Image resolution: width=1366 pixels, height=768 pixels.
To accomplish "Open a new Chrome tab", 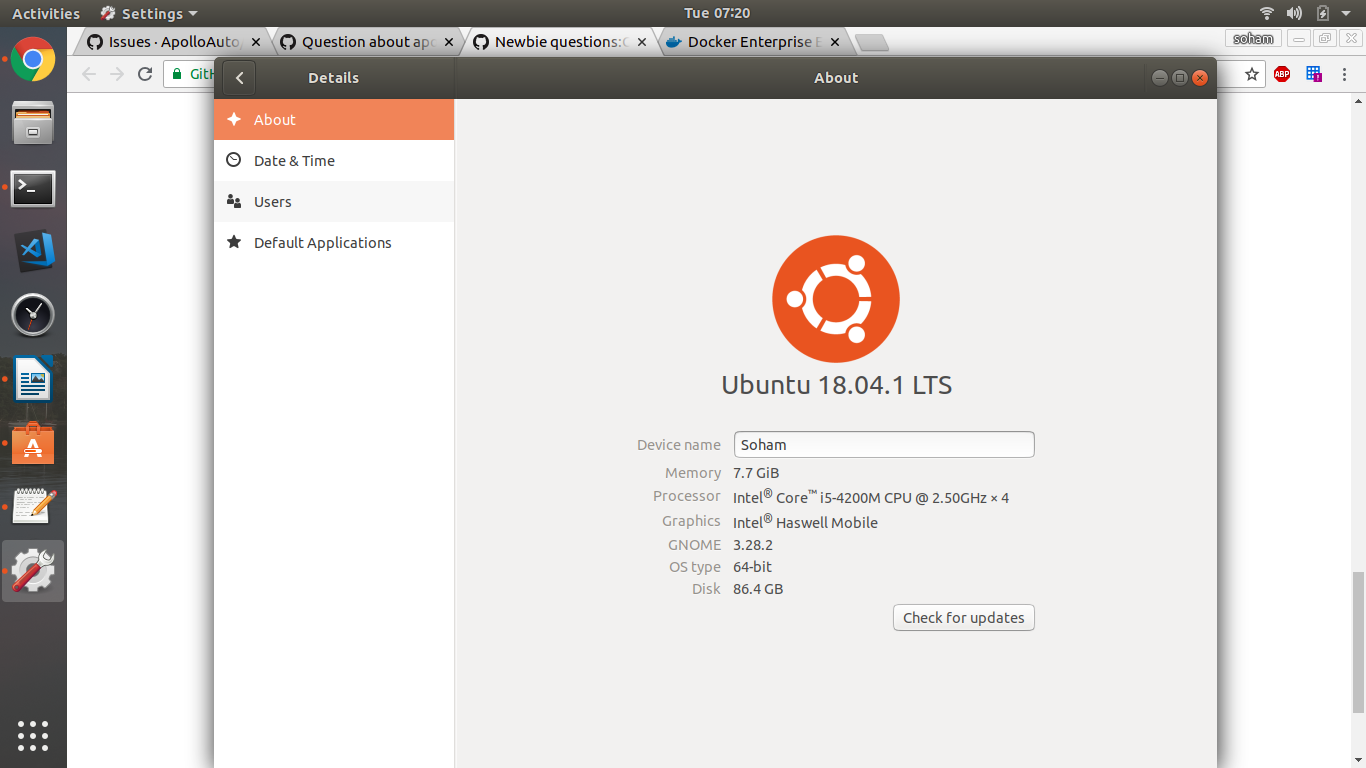I will coord(872,42).
